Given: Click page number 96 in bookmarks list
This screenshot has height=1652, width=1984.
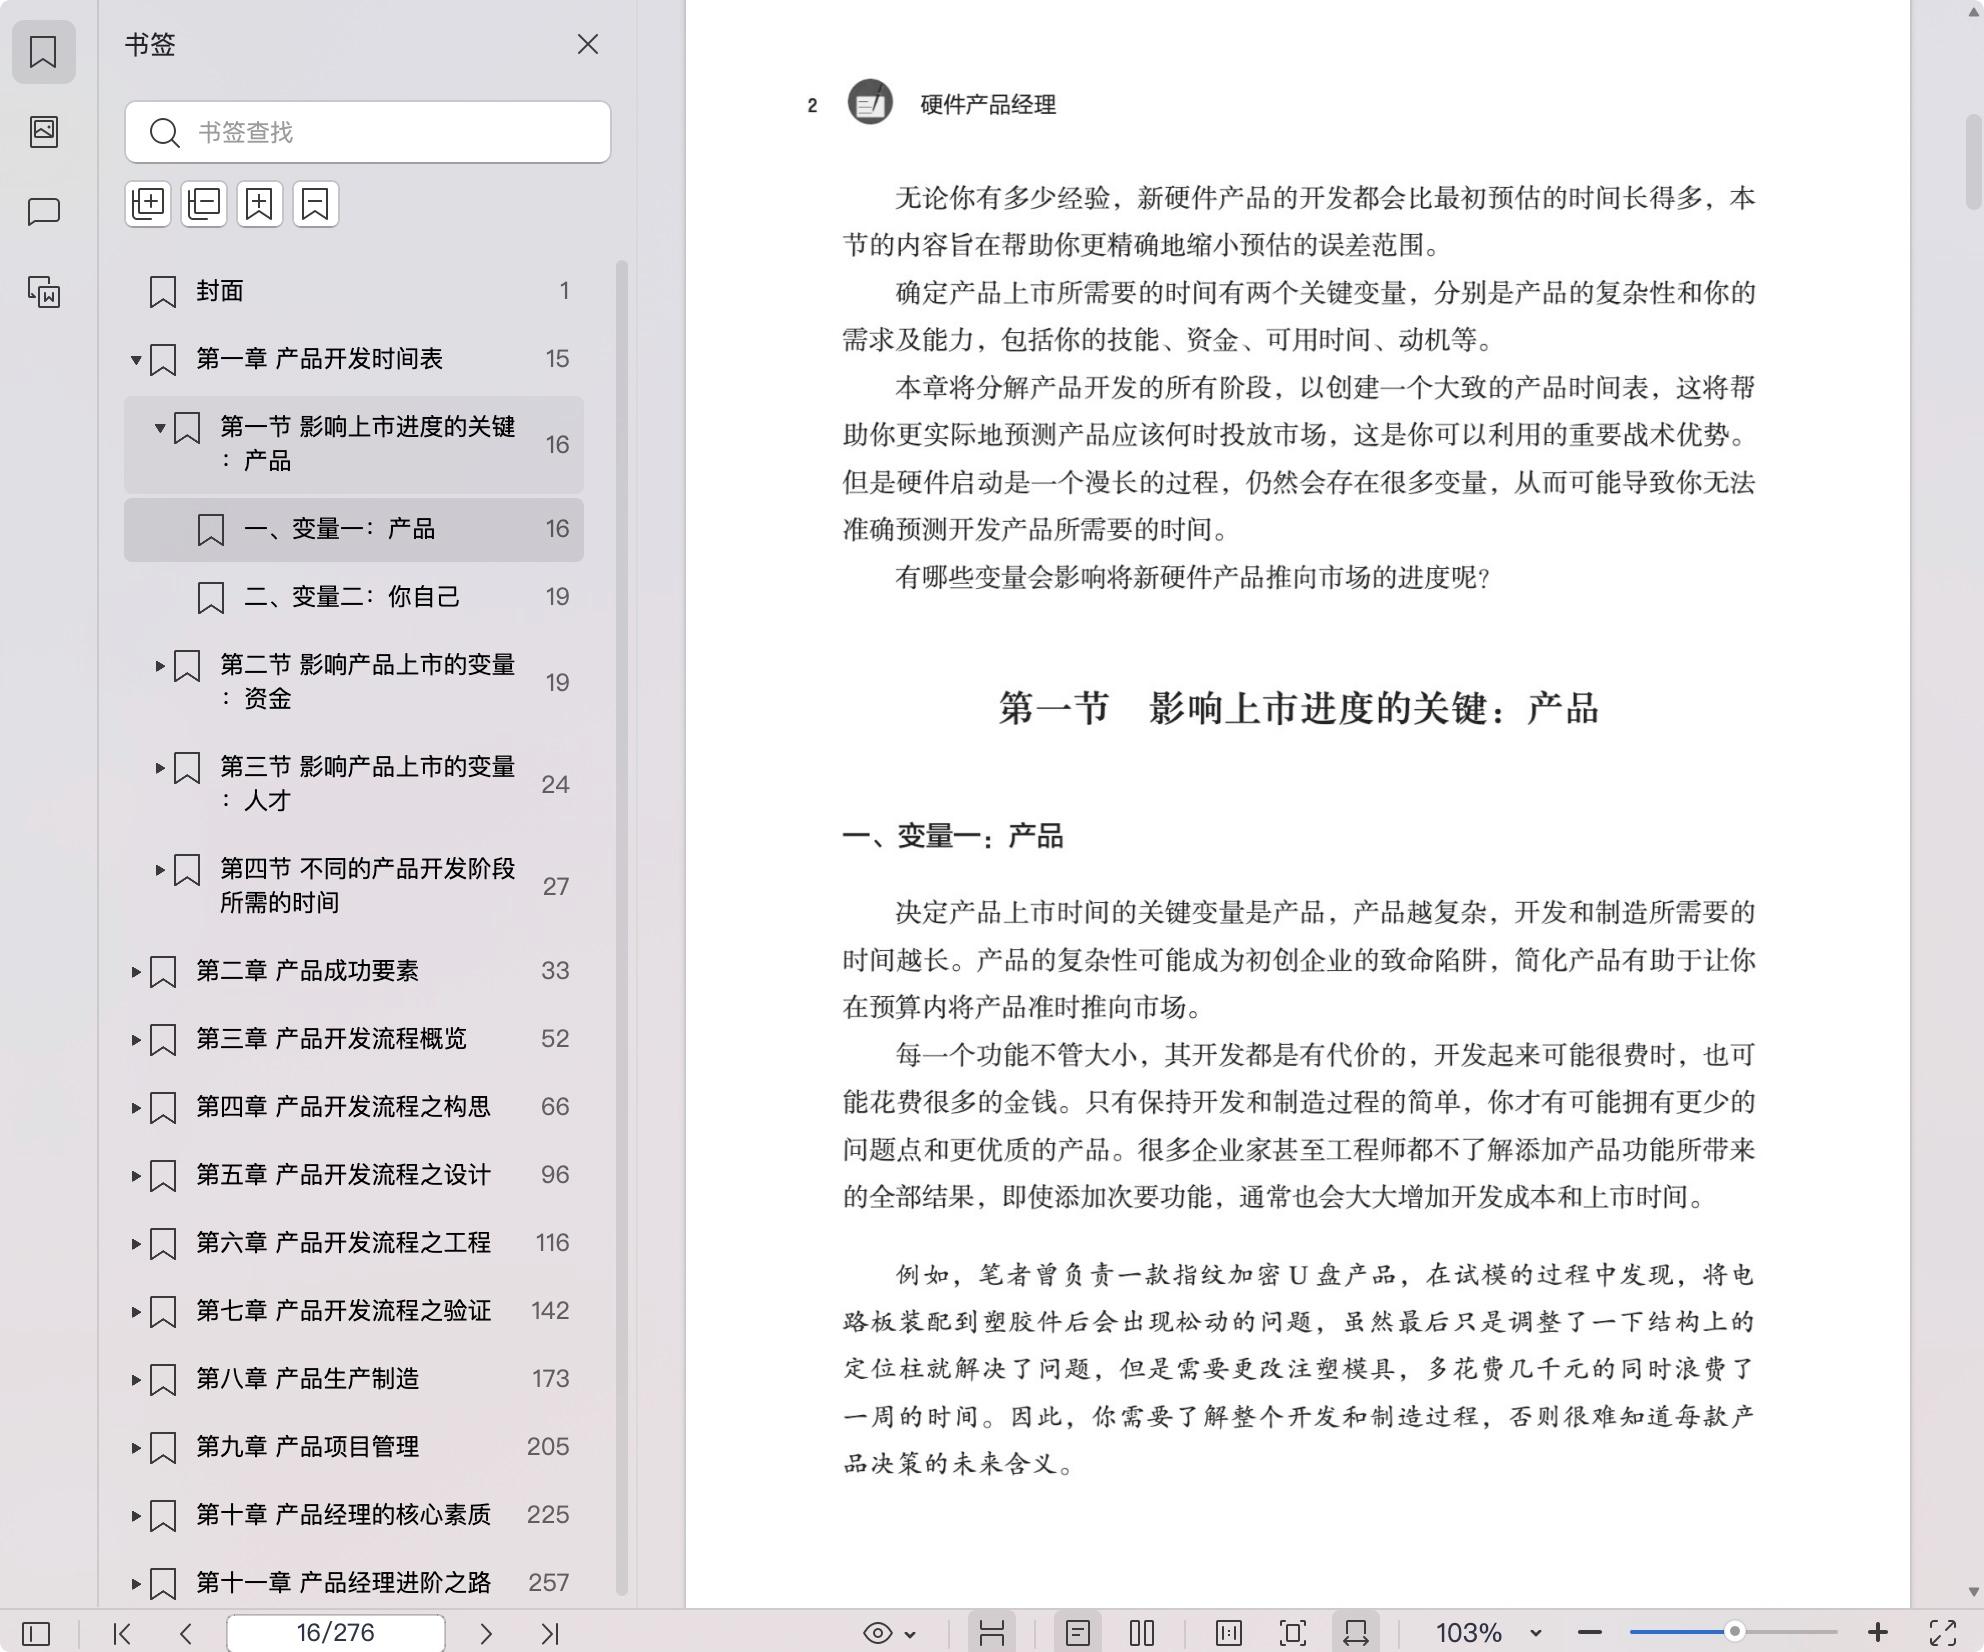Looking at the screenshot, I should tap(555, 1175).
